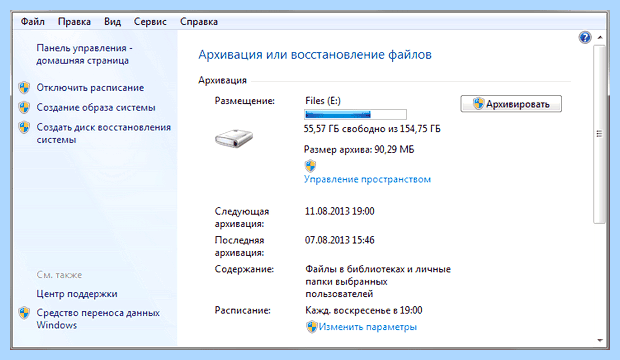The width and height of the screenshot is (620, 360).
Task: Click the vertical scrollbar thumb
Action: click(x=599, y=135)
